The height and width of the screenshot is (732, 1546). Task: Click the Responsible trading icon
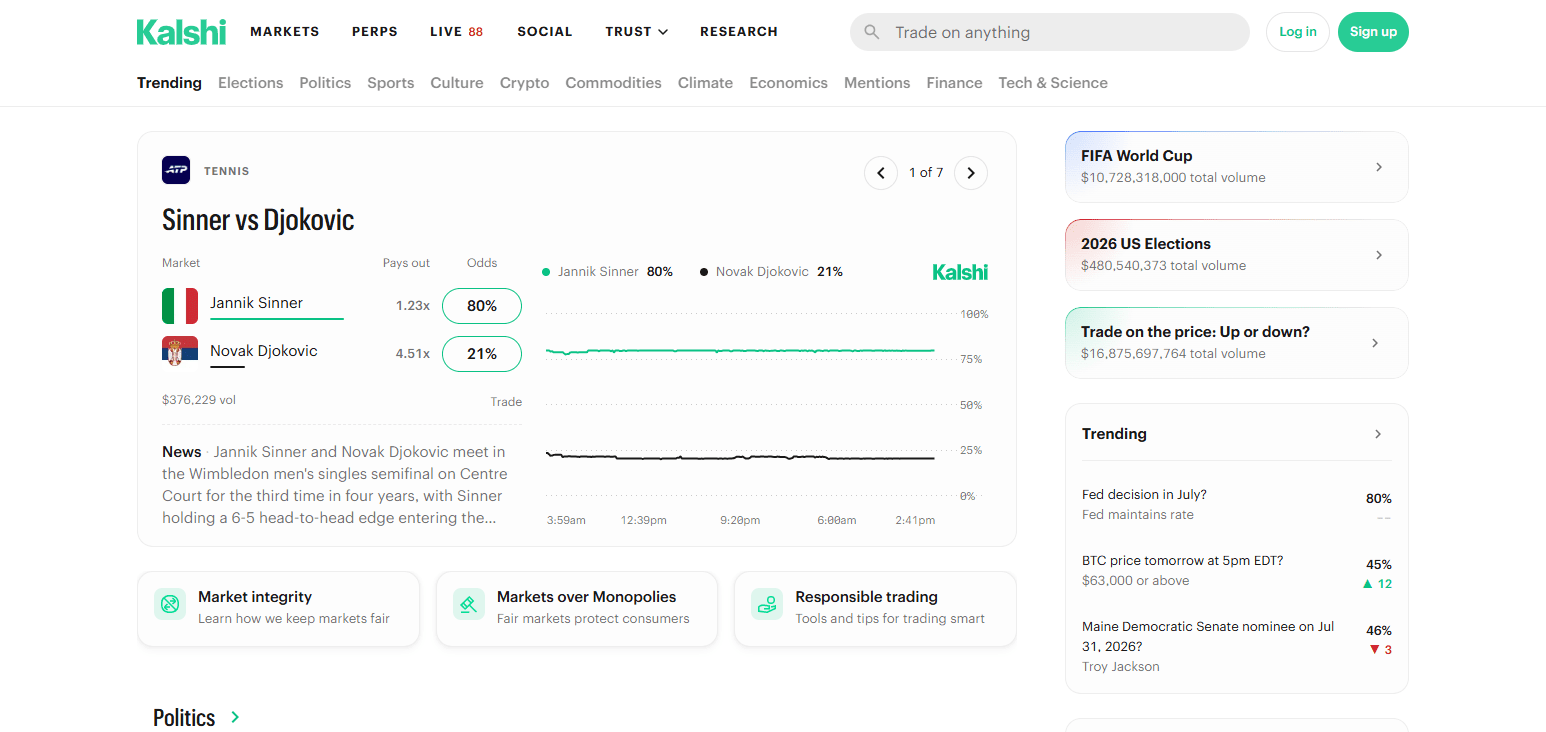coord(767,604)
